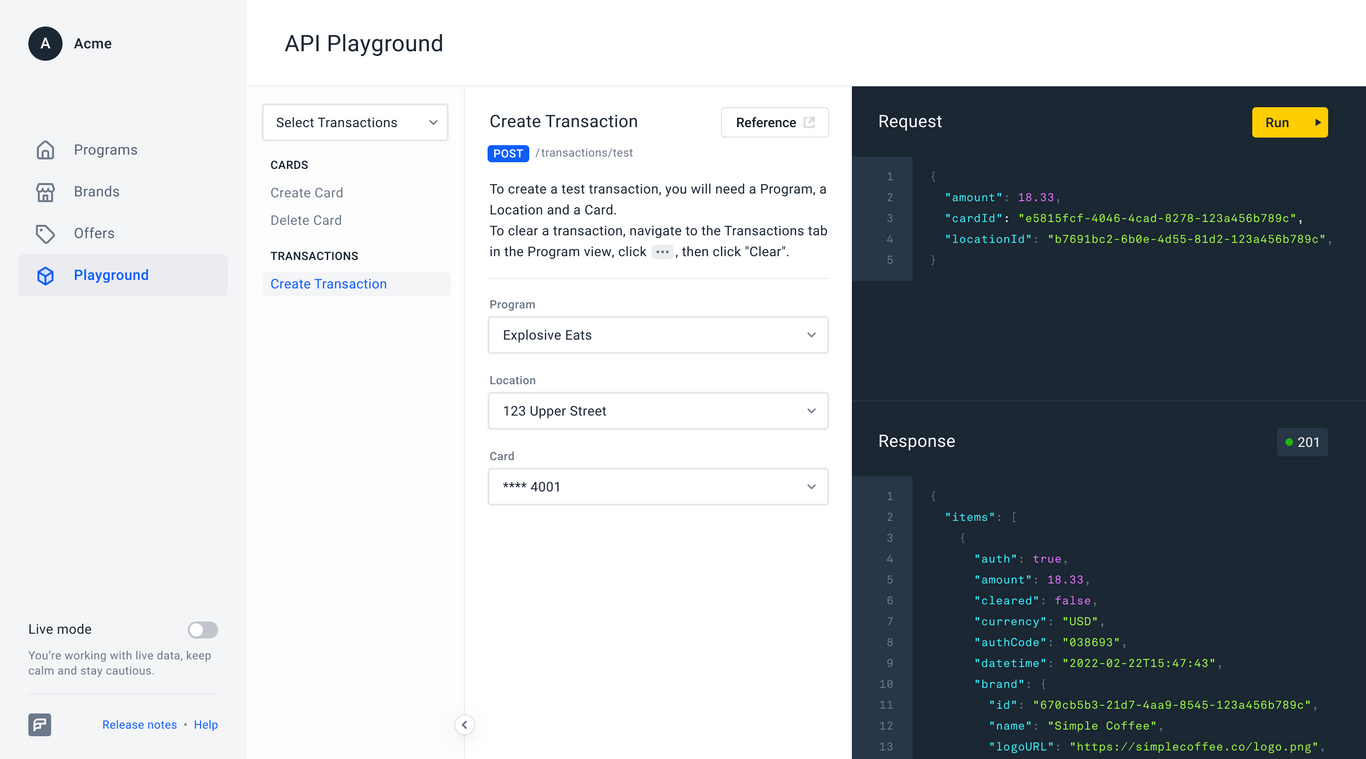The width and height of the screenshot is (1366, 759).
Task: Click the Acme circular logo avatar
Action: pos(45,43)
